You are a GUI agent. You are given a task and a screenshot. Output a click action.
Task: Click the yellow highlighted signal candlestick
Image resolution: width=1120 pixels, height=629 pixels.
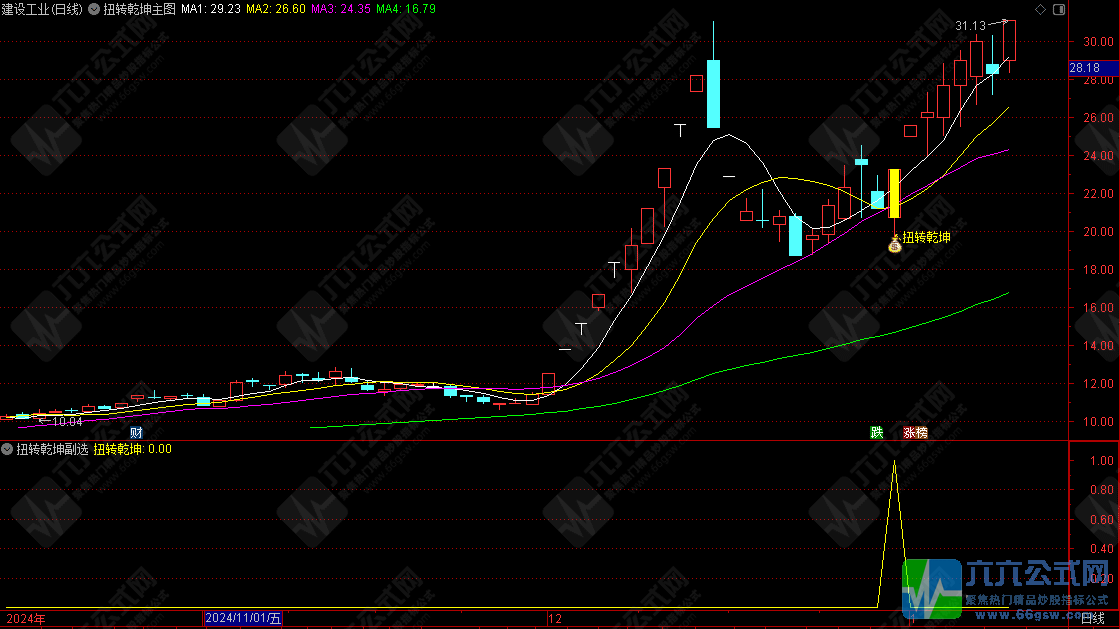894,193
